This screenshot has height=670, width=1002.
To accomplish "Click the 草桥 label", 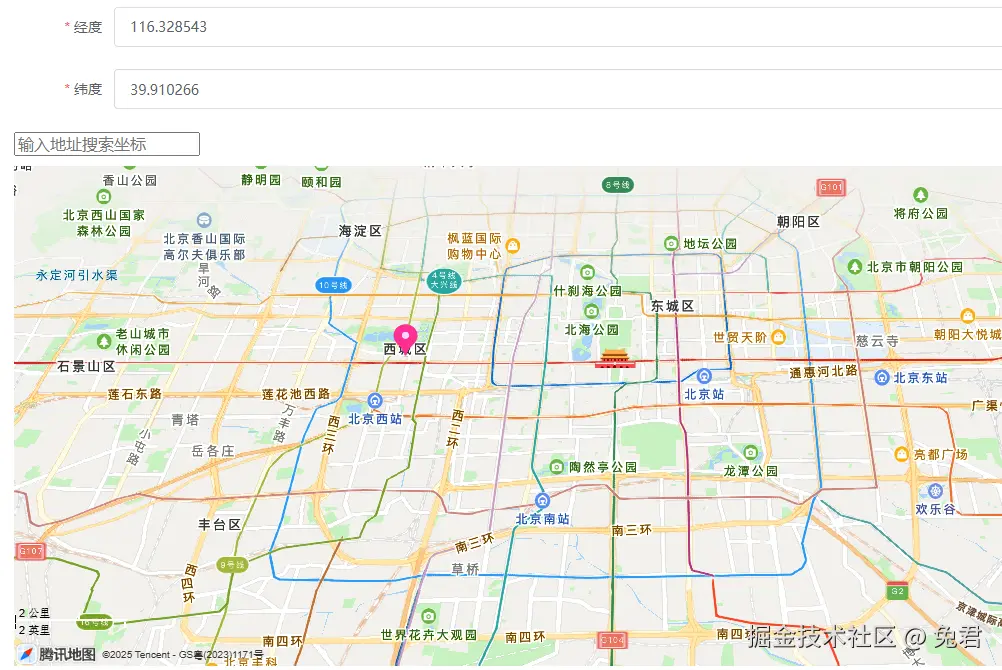I will point(465,569).
